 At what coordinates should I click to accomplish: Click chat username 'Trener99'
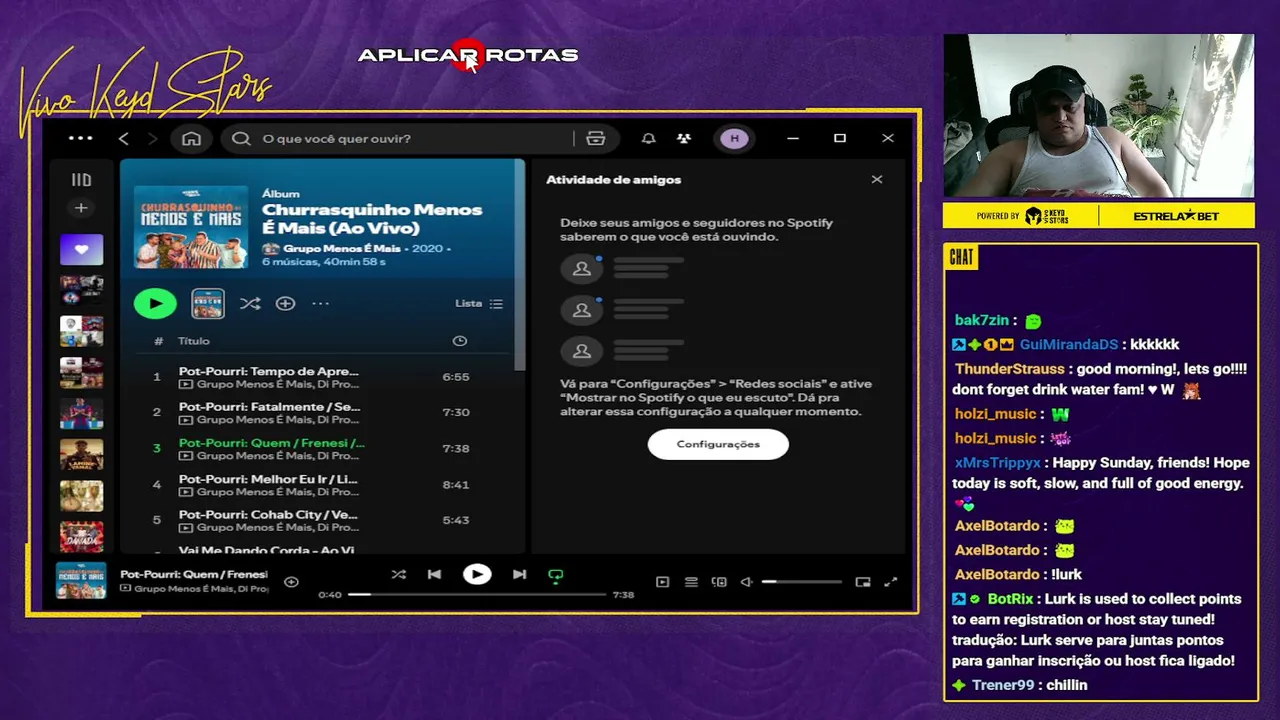tap(1003, 685)
